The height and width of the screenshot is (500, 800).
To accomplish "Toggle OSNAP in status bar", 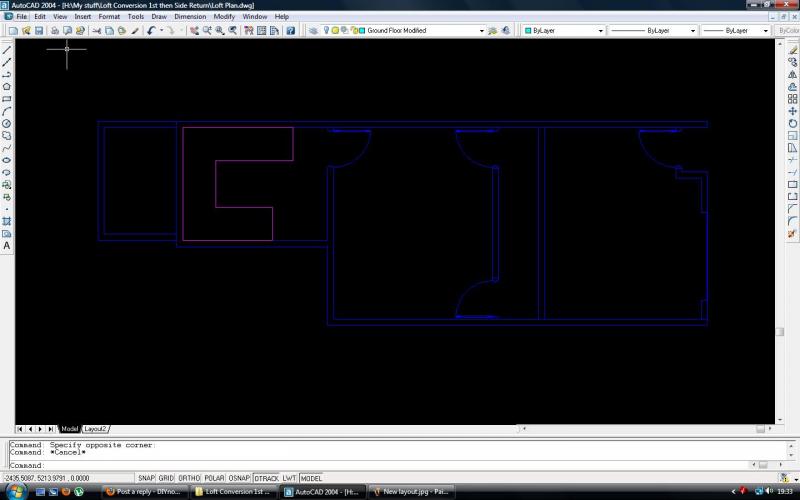I will click(239, 478).
